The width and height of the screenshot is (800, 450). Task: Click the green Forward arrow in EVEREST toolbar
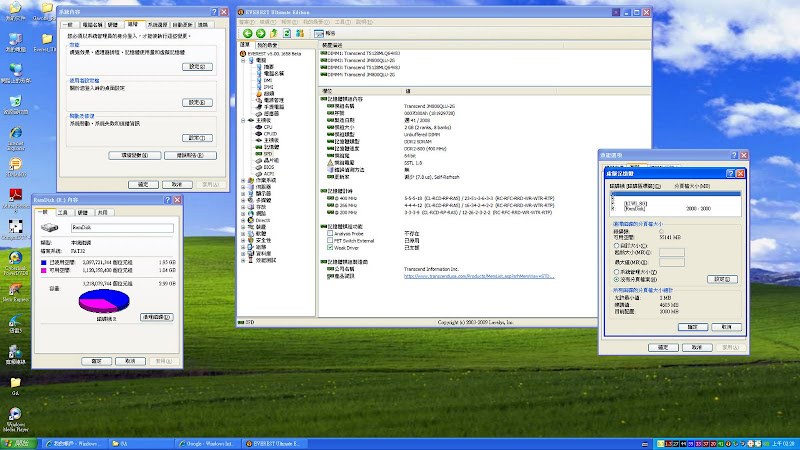259,33
